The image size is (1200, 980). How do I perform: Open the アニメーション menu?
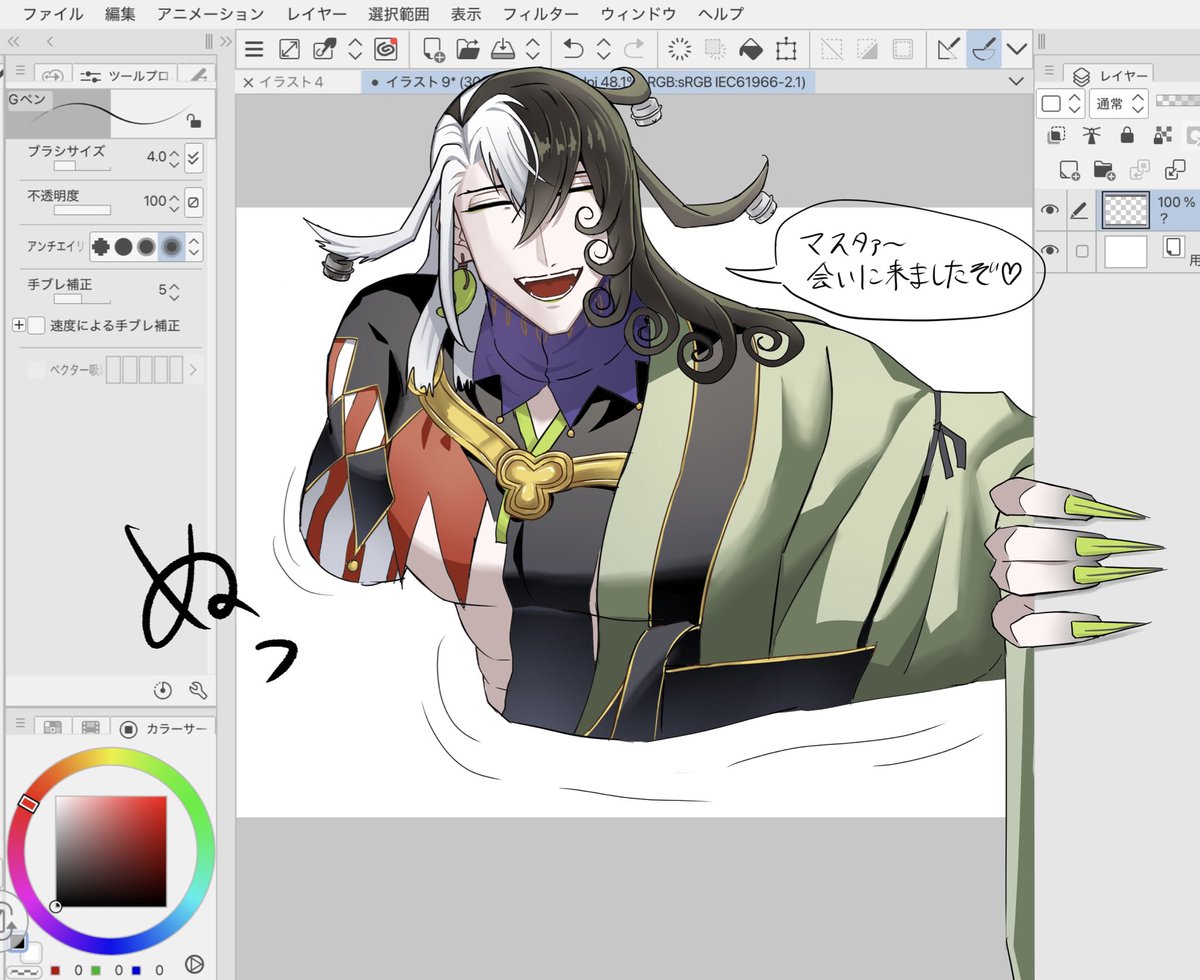(211, 14)
